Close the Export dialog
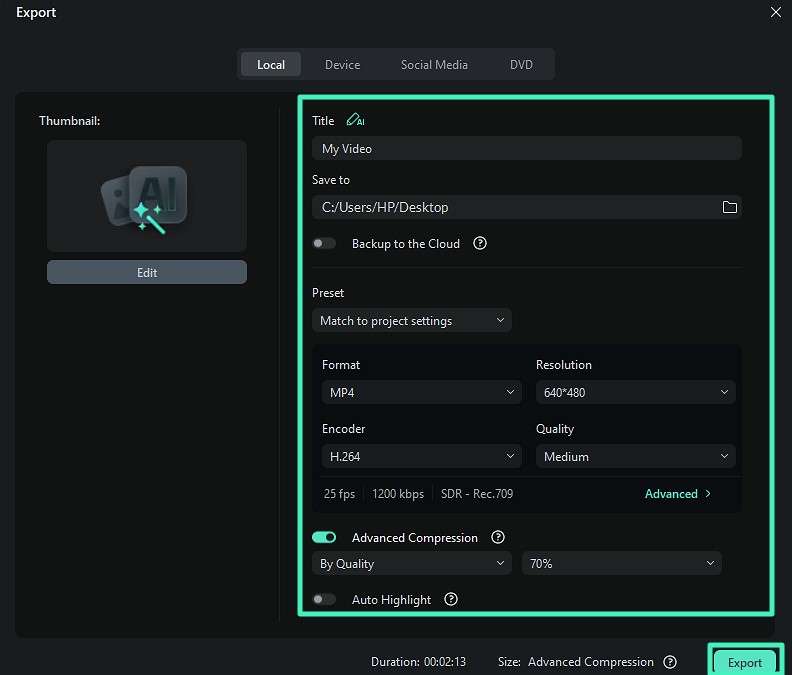792x675 pixels. (x=776, y=12)
